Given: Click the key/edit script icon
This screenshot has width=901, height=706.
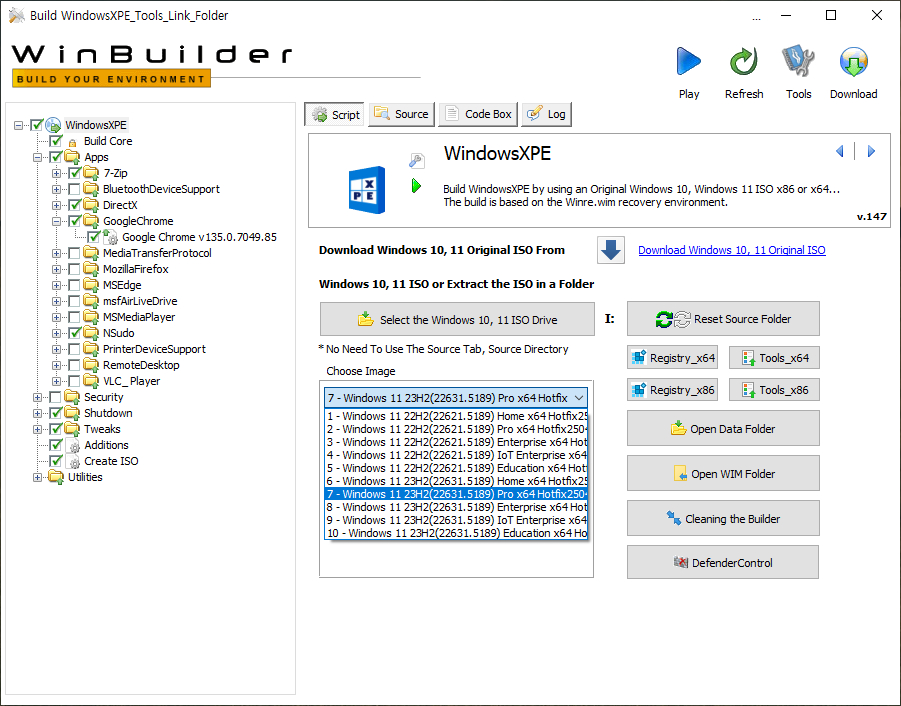Looking at the screenshot, I should pyautogui.click(x=417, y=161).
